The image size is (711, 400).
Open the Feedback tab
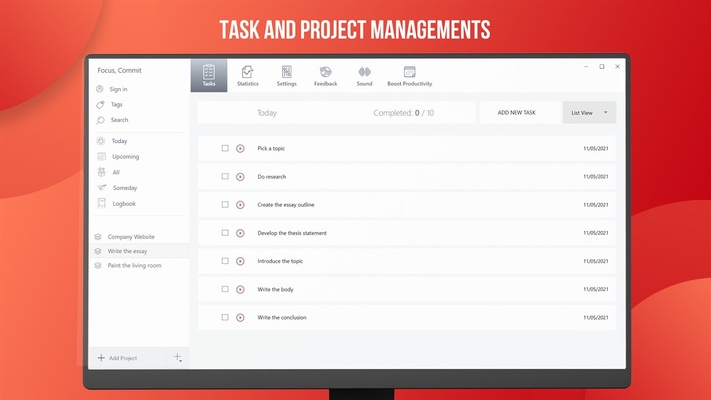click(x=326, y=75)
